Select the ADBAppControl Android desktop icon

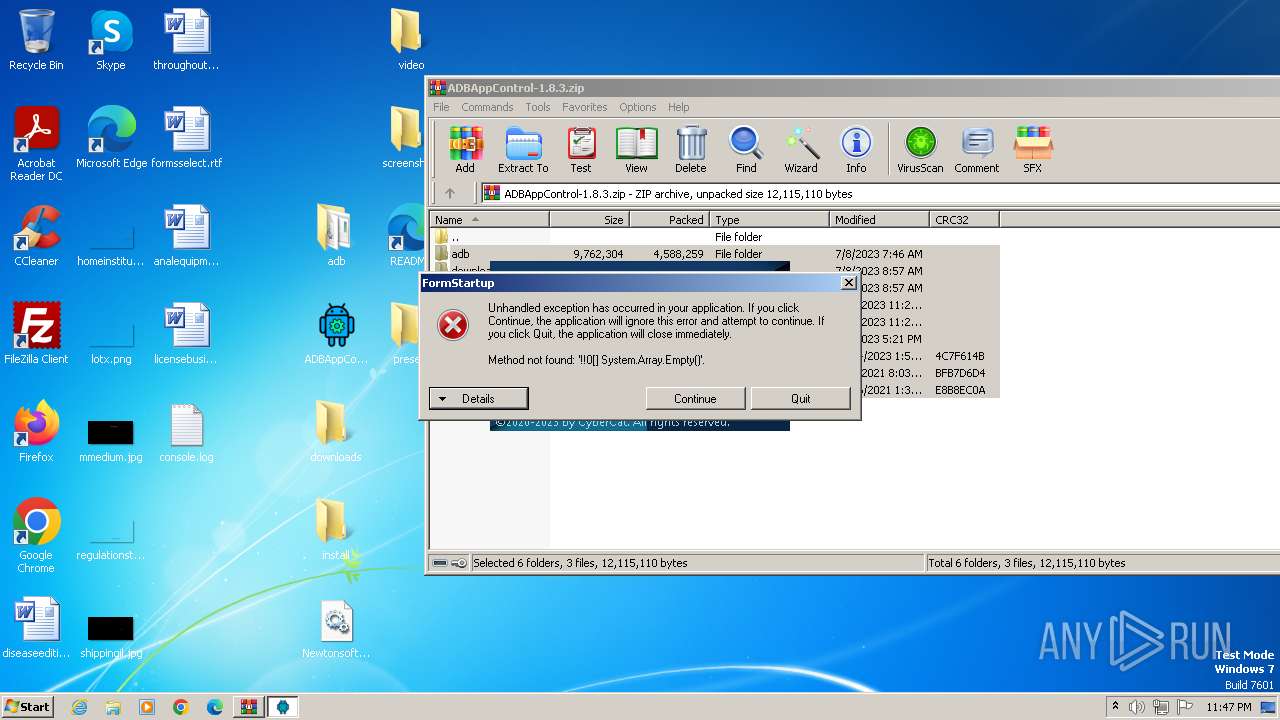(x=336, y=334)
